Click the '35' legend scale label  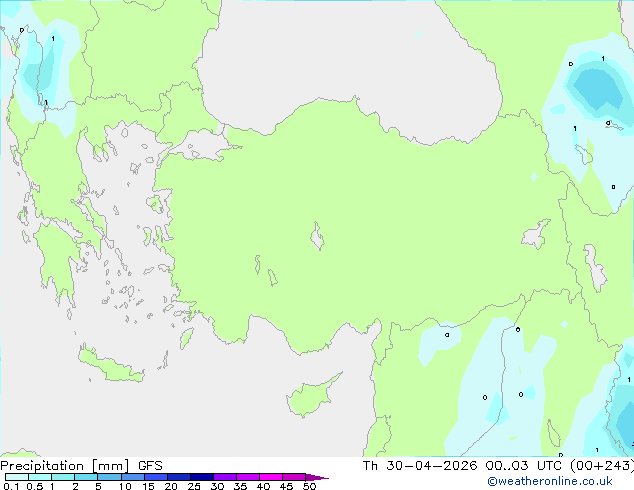tap(240, 486)
